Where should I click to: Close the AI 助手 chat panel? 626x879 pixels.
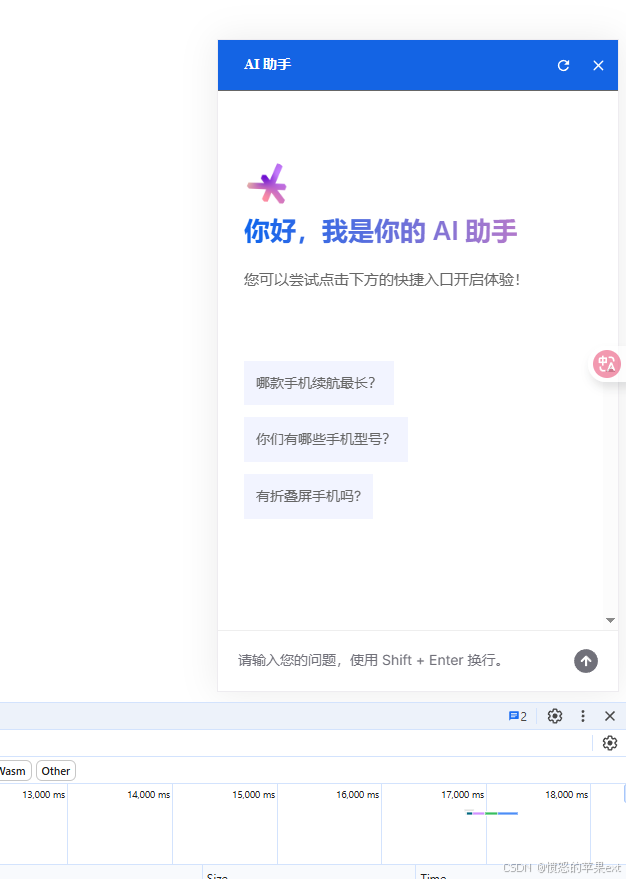598,66
